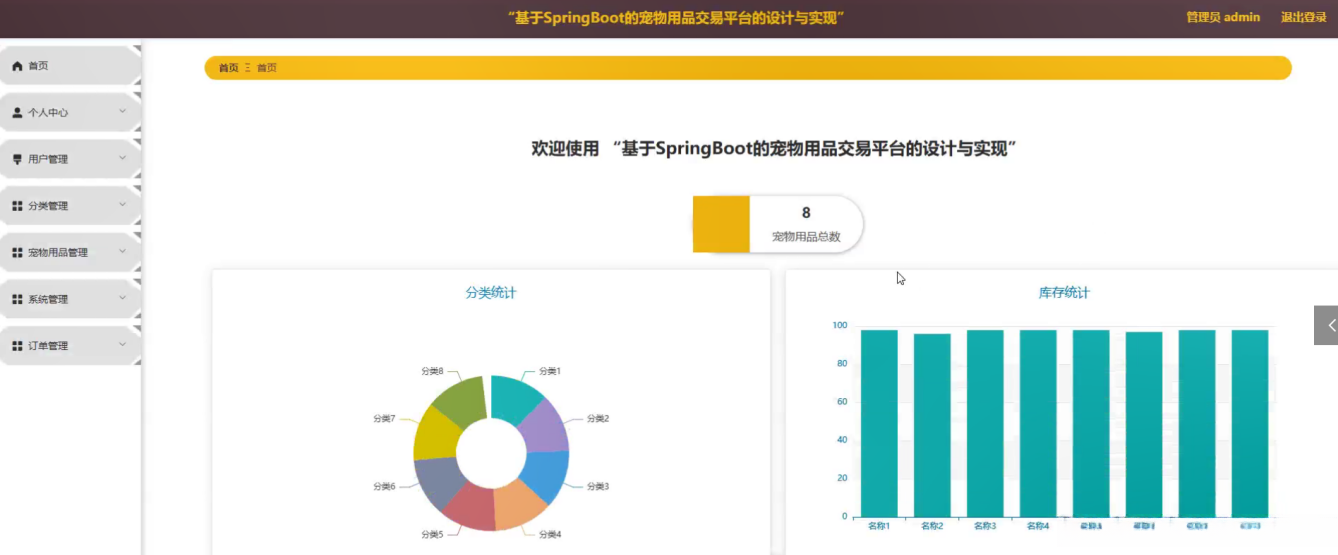Viewport: 1338px width, 555px height.
Task: Click the grid icon beside 订单管理
Action: [17, 346]
